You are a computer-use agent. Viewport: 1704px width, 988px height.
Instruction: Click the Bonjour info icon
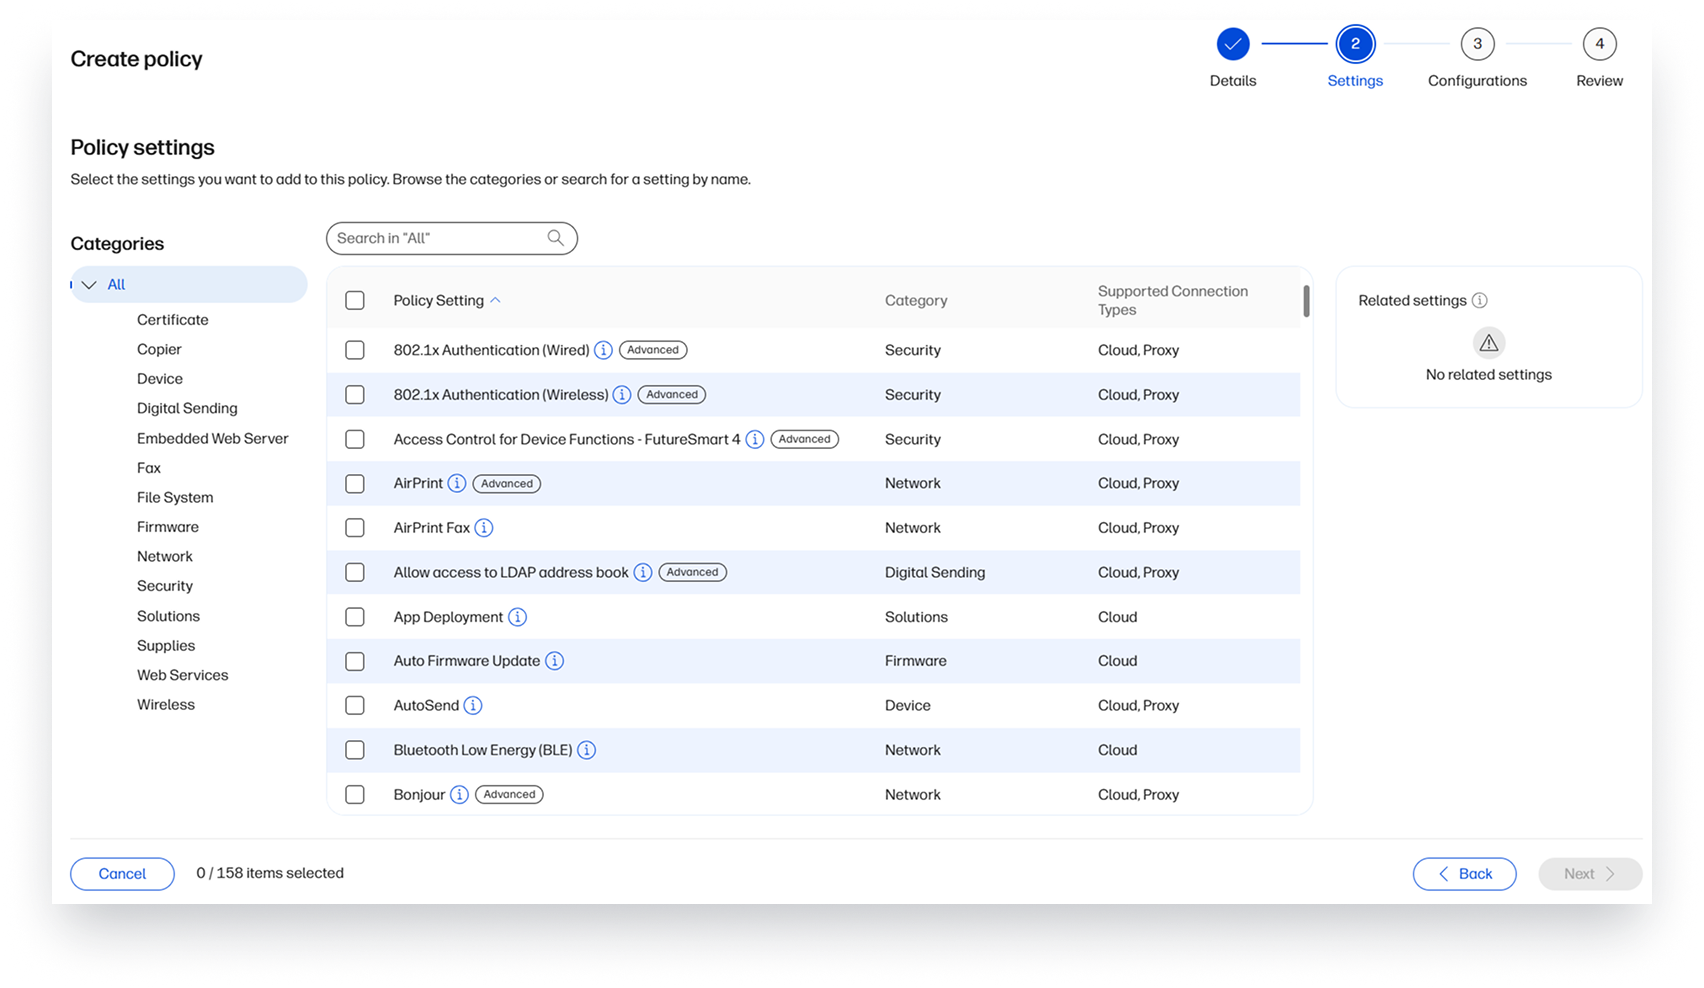coord(459,794)
